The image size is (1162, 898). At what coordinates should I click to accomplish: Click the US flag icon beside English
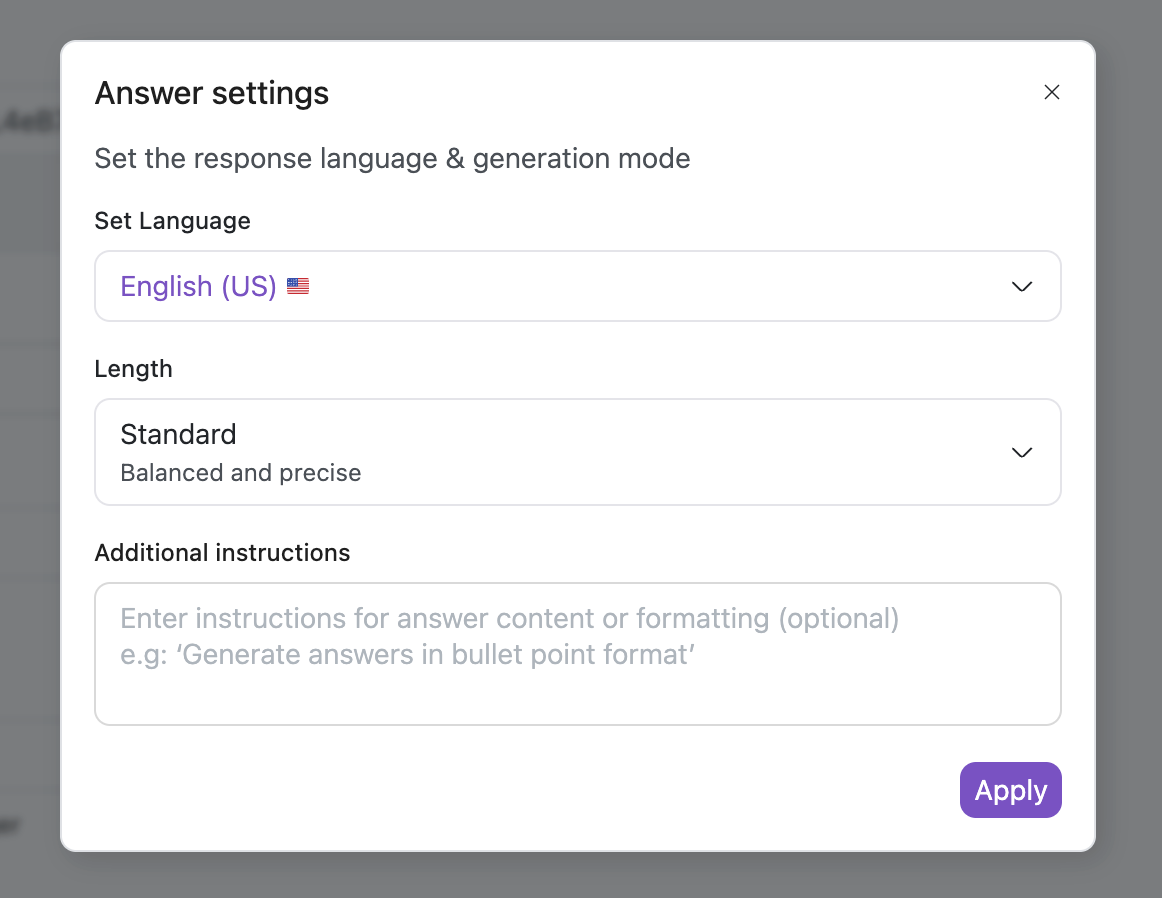point(298,287)
